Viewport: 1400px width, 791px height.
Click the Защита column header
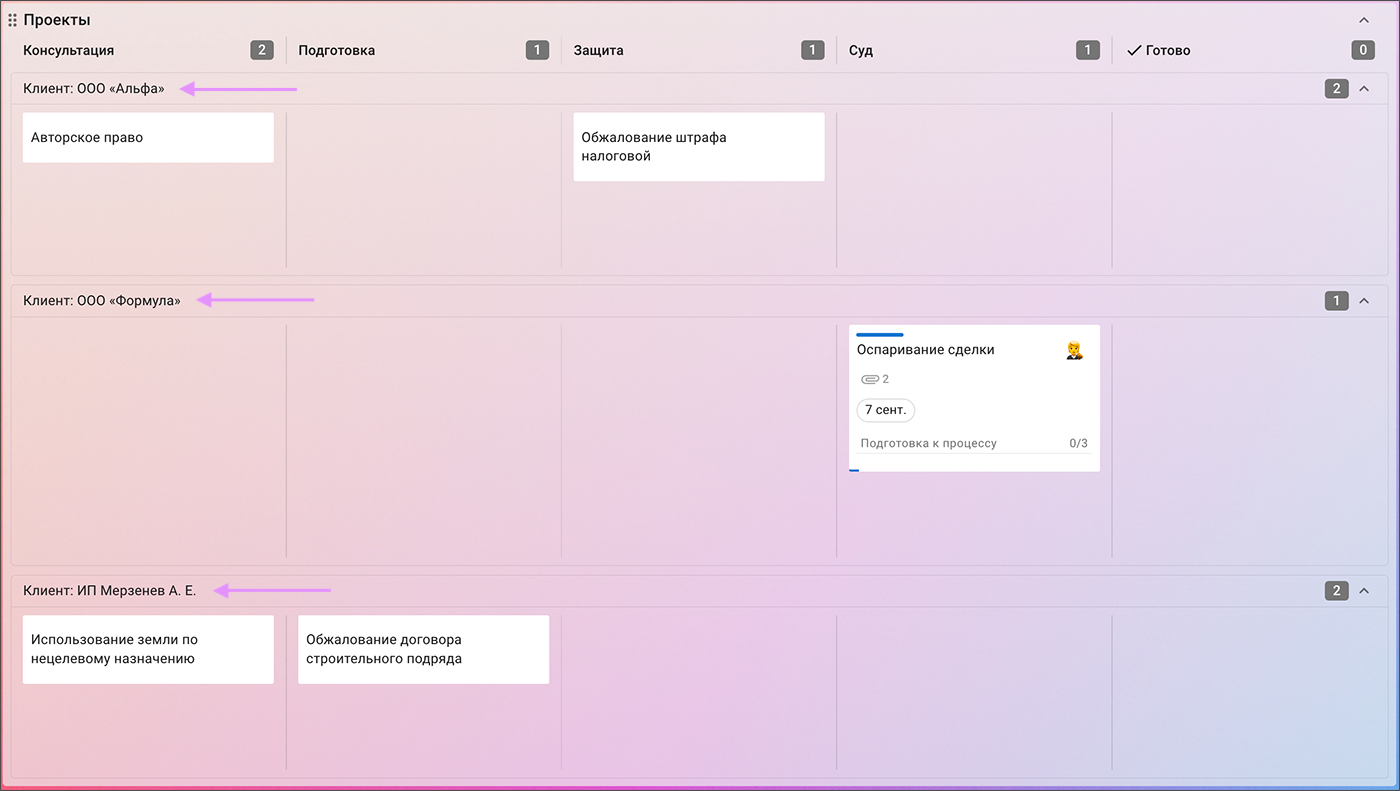click(598, 50)
